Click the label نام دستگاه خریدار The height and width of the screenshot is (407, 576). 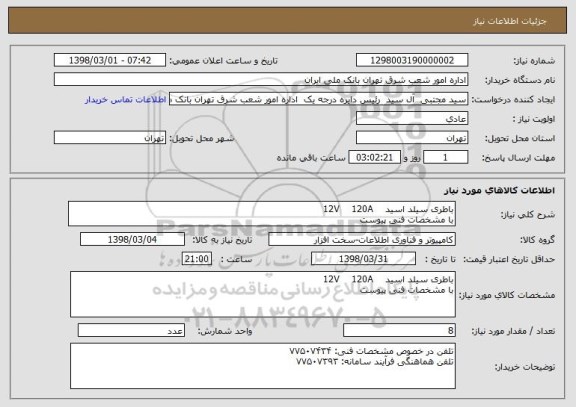(x=520, y=80)
